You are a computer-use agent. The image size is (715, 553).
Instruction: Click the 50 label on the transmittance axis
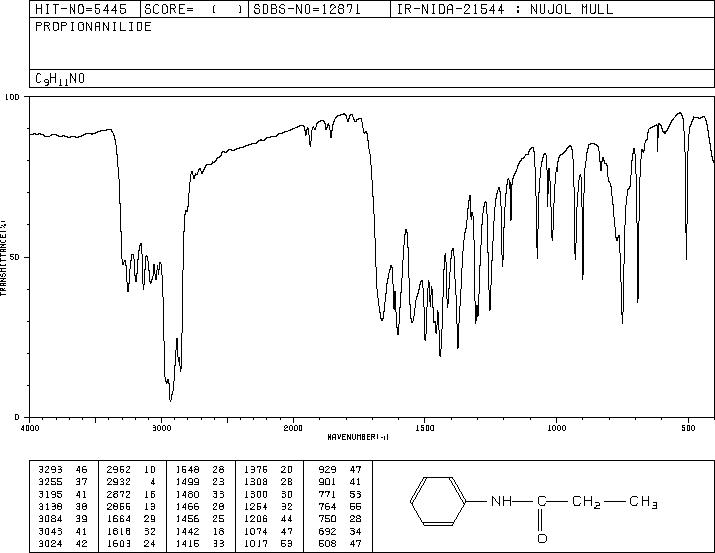pos(15,257)
